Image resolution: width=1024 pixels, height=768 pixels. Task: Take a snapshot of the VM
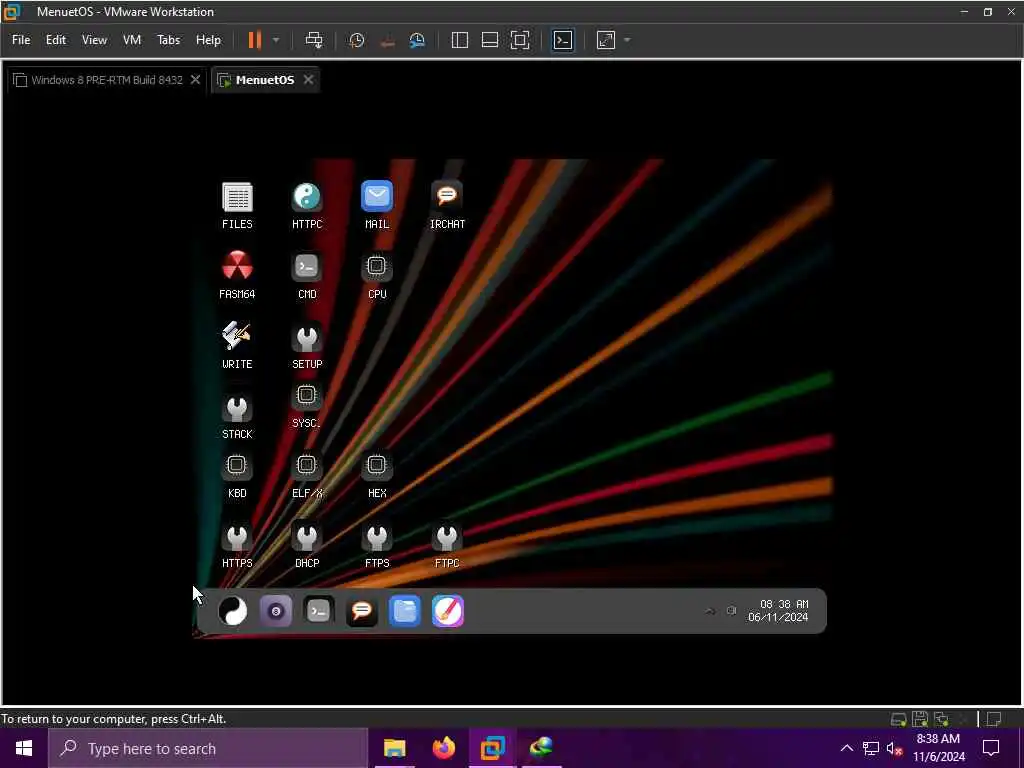click(x=357, y=40)
